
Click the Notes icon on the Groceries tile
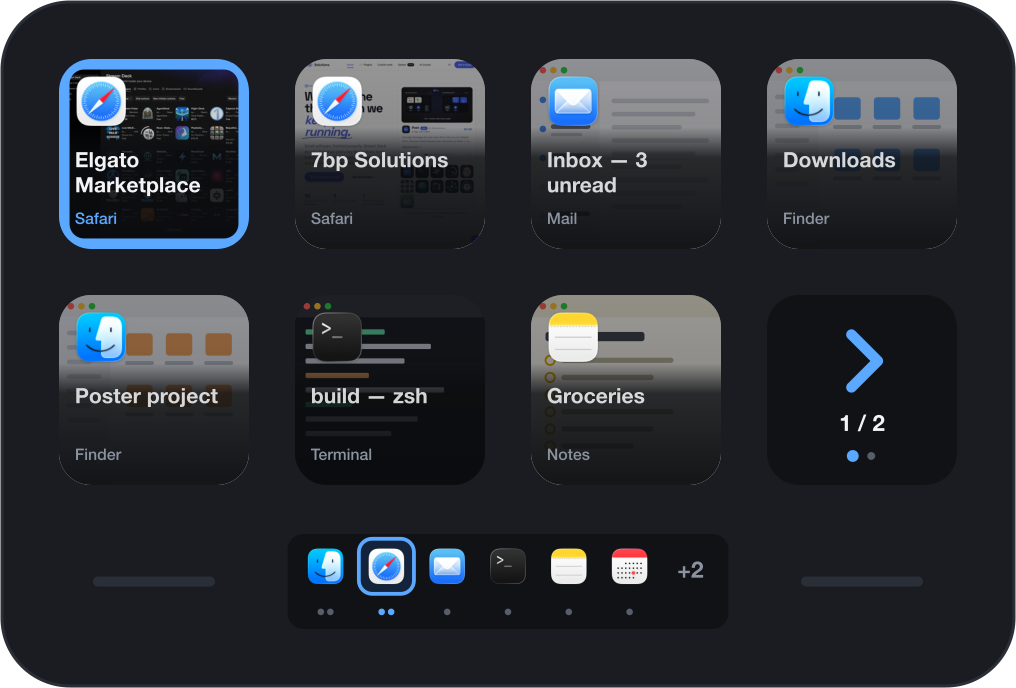click(573, 337)
